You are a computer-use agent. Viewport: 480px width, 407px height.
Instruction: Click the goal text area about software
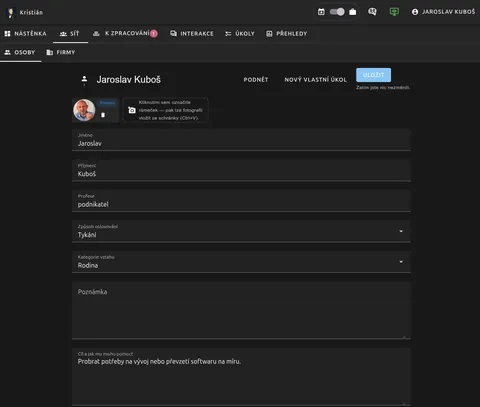241,377
